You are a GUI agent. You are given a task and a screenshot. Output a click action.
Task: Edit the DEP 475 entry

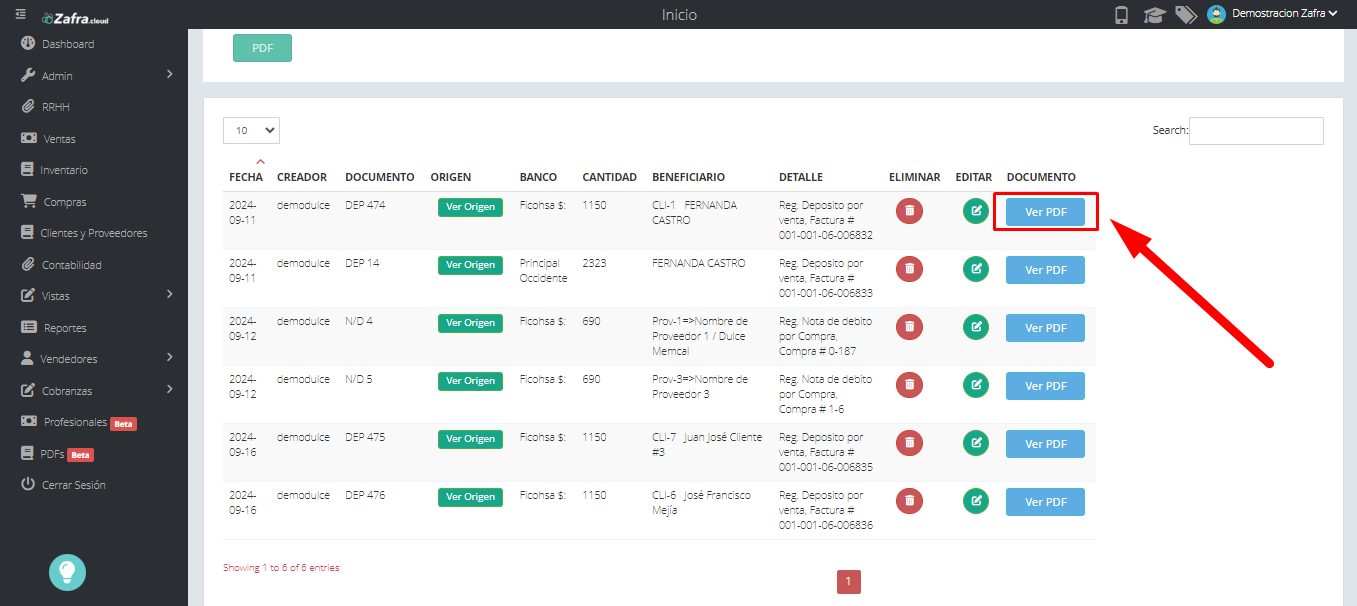tap(976, 443)
